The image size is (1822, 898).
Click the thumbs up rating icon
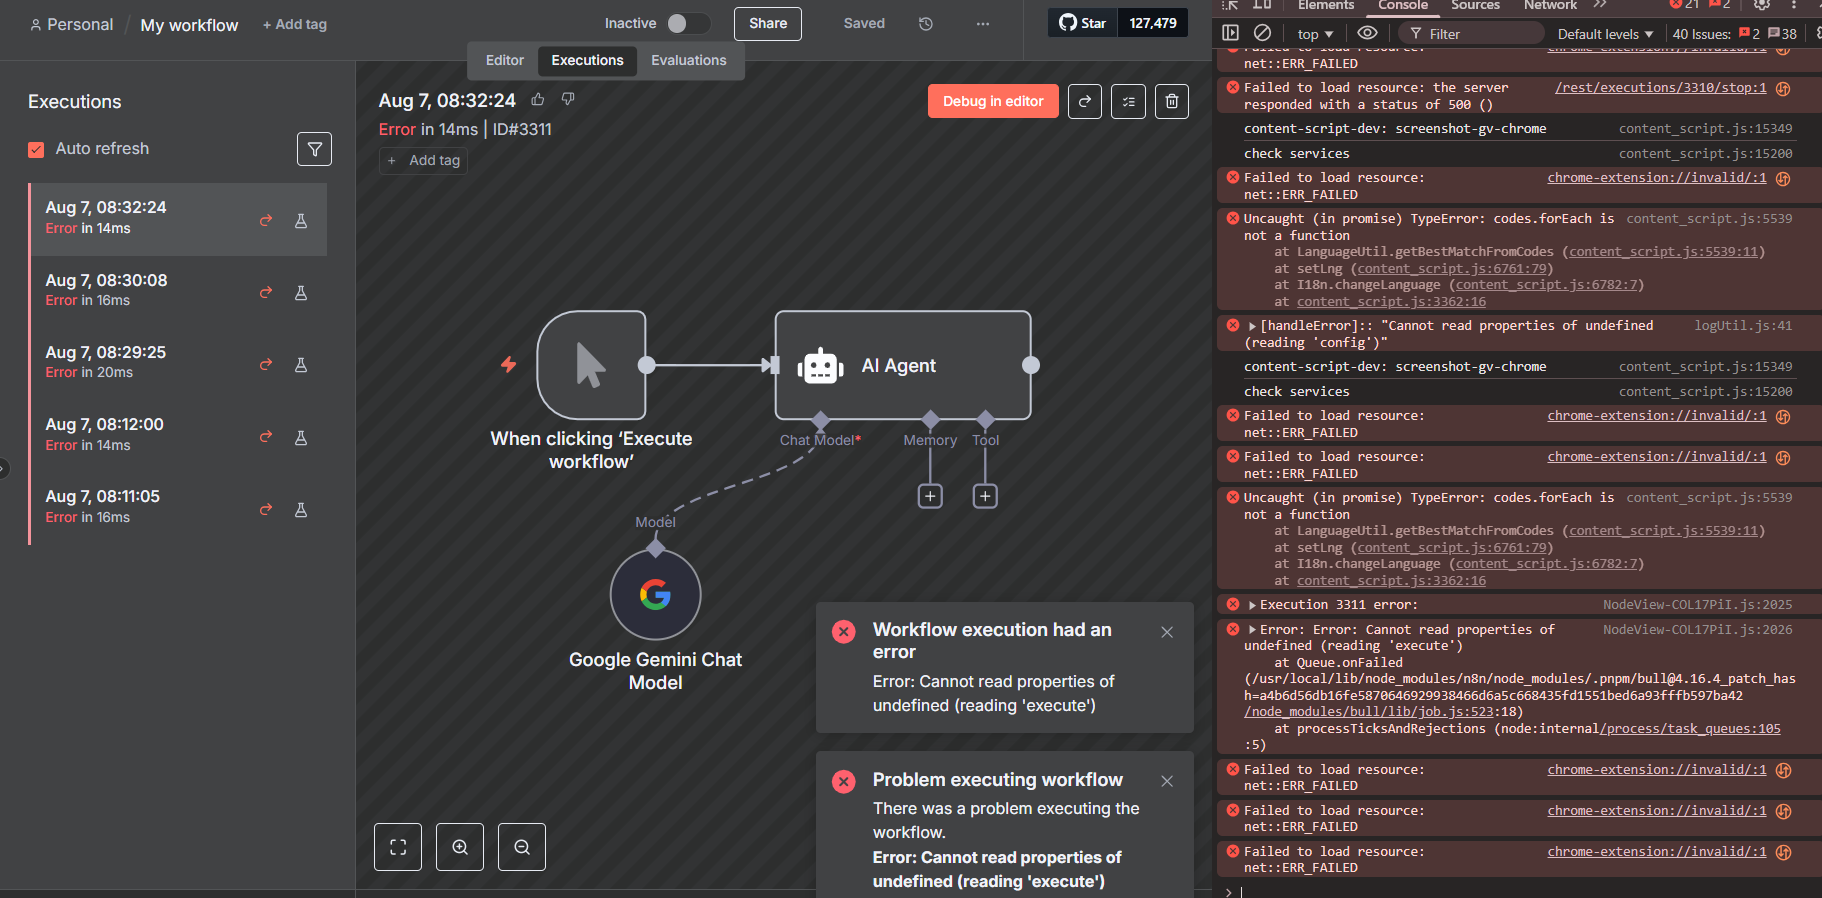coord(538,99)
